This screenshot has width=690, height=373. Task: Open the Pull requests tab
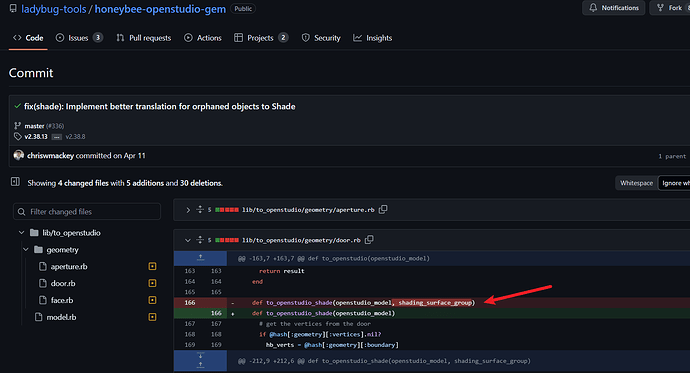pos(143,38)
